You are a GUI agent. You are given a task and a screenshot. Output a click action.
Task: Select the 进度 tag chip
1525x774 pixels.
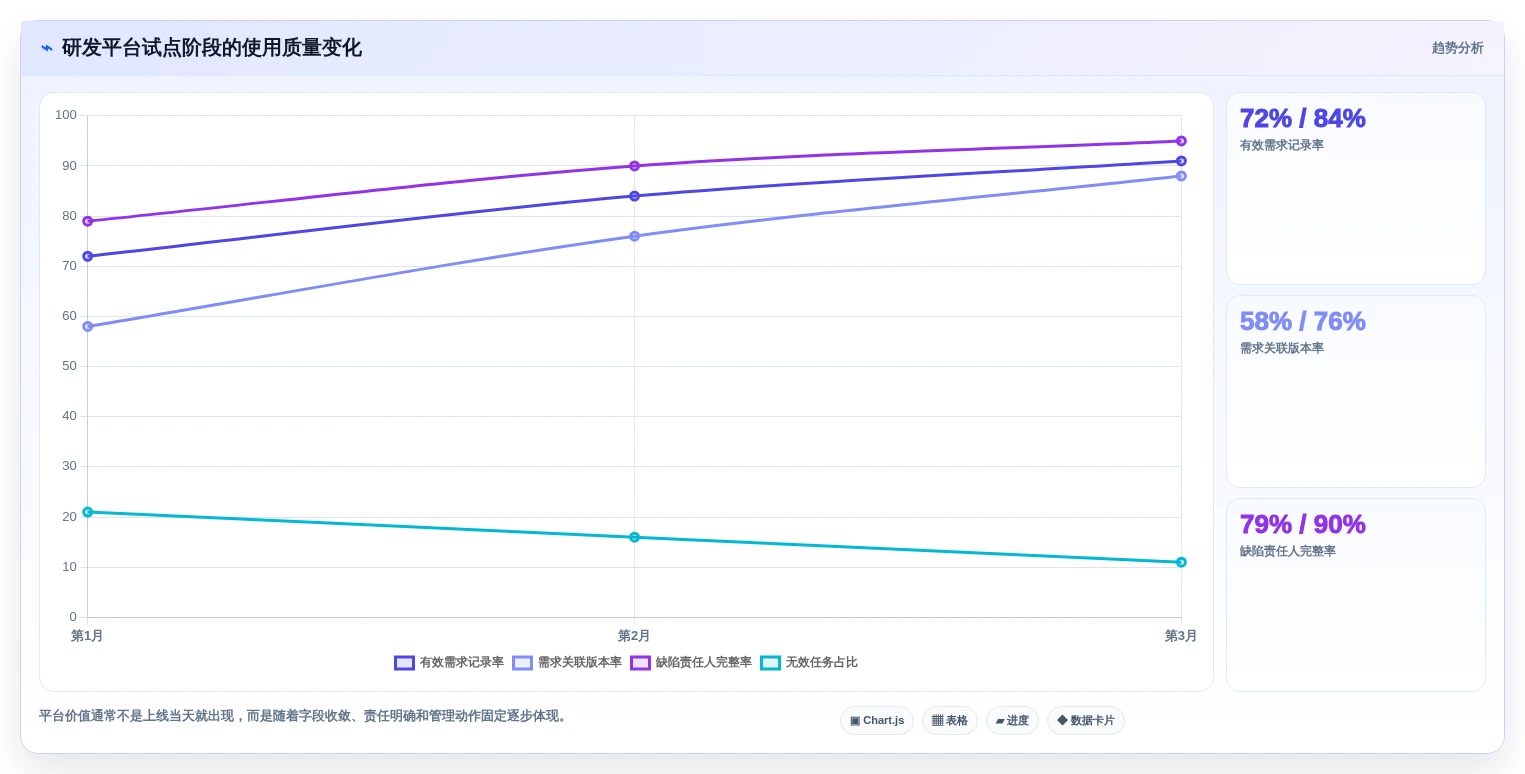pos(1012,721)
